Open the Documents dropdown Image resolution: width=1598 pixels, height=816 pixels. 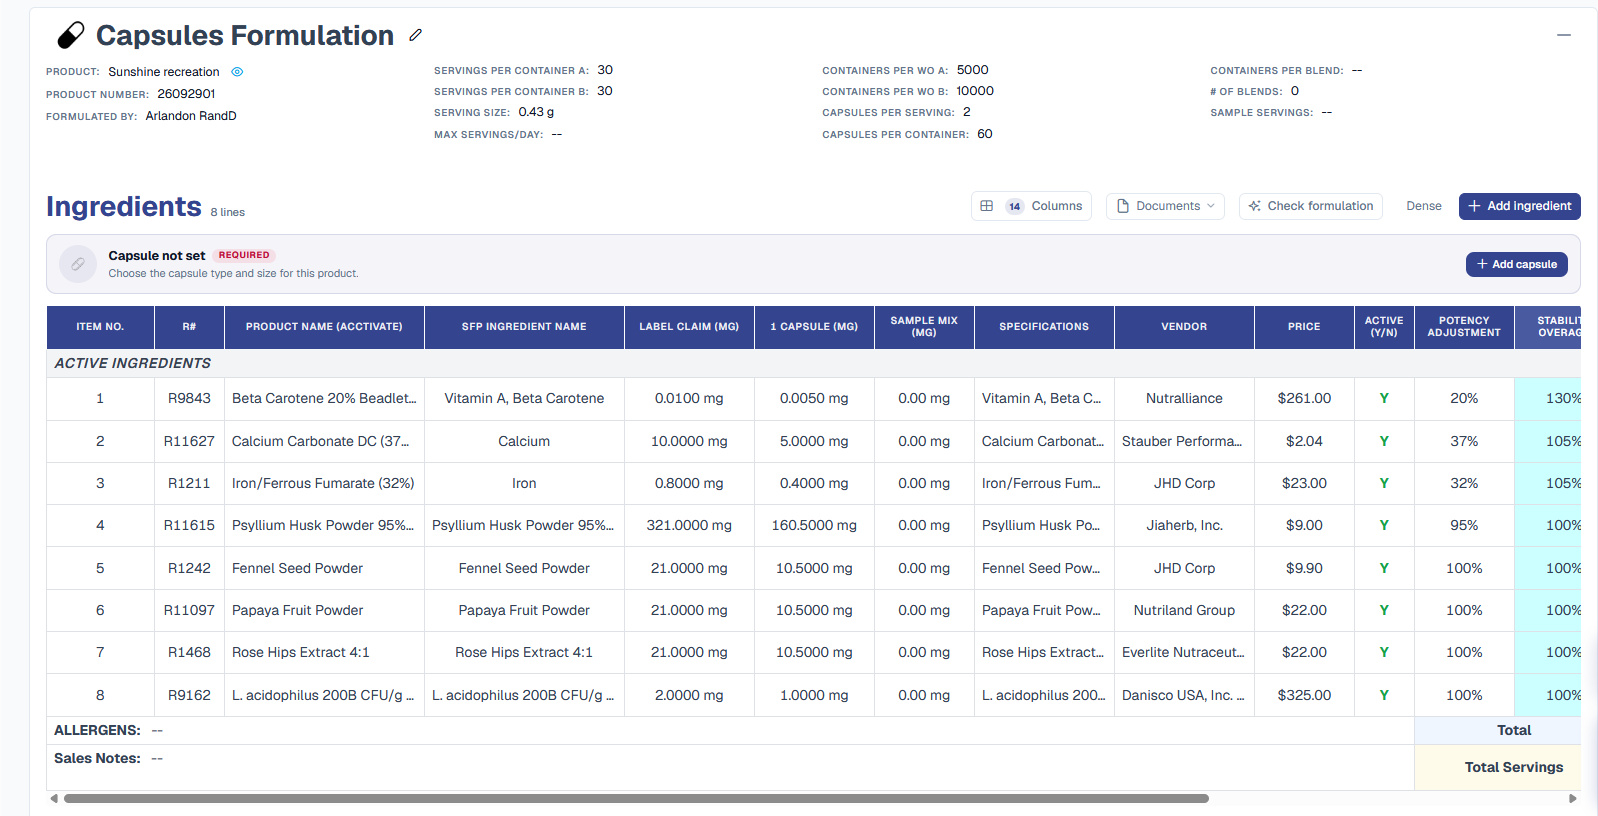(1165, 206)
